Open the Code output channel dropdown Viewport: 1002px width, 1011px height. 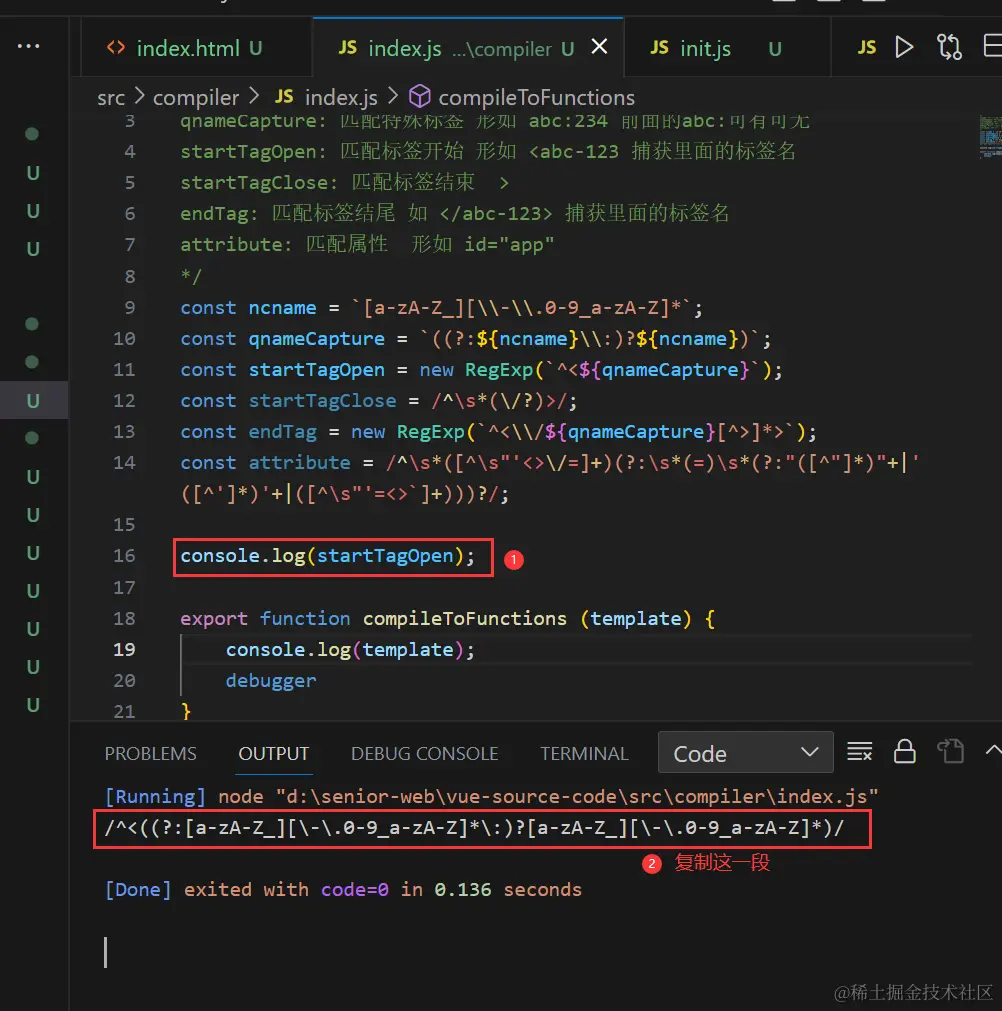point(745,752)
